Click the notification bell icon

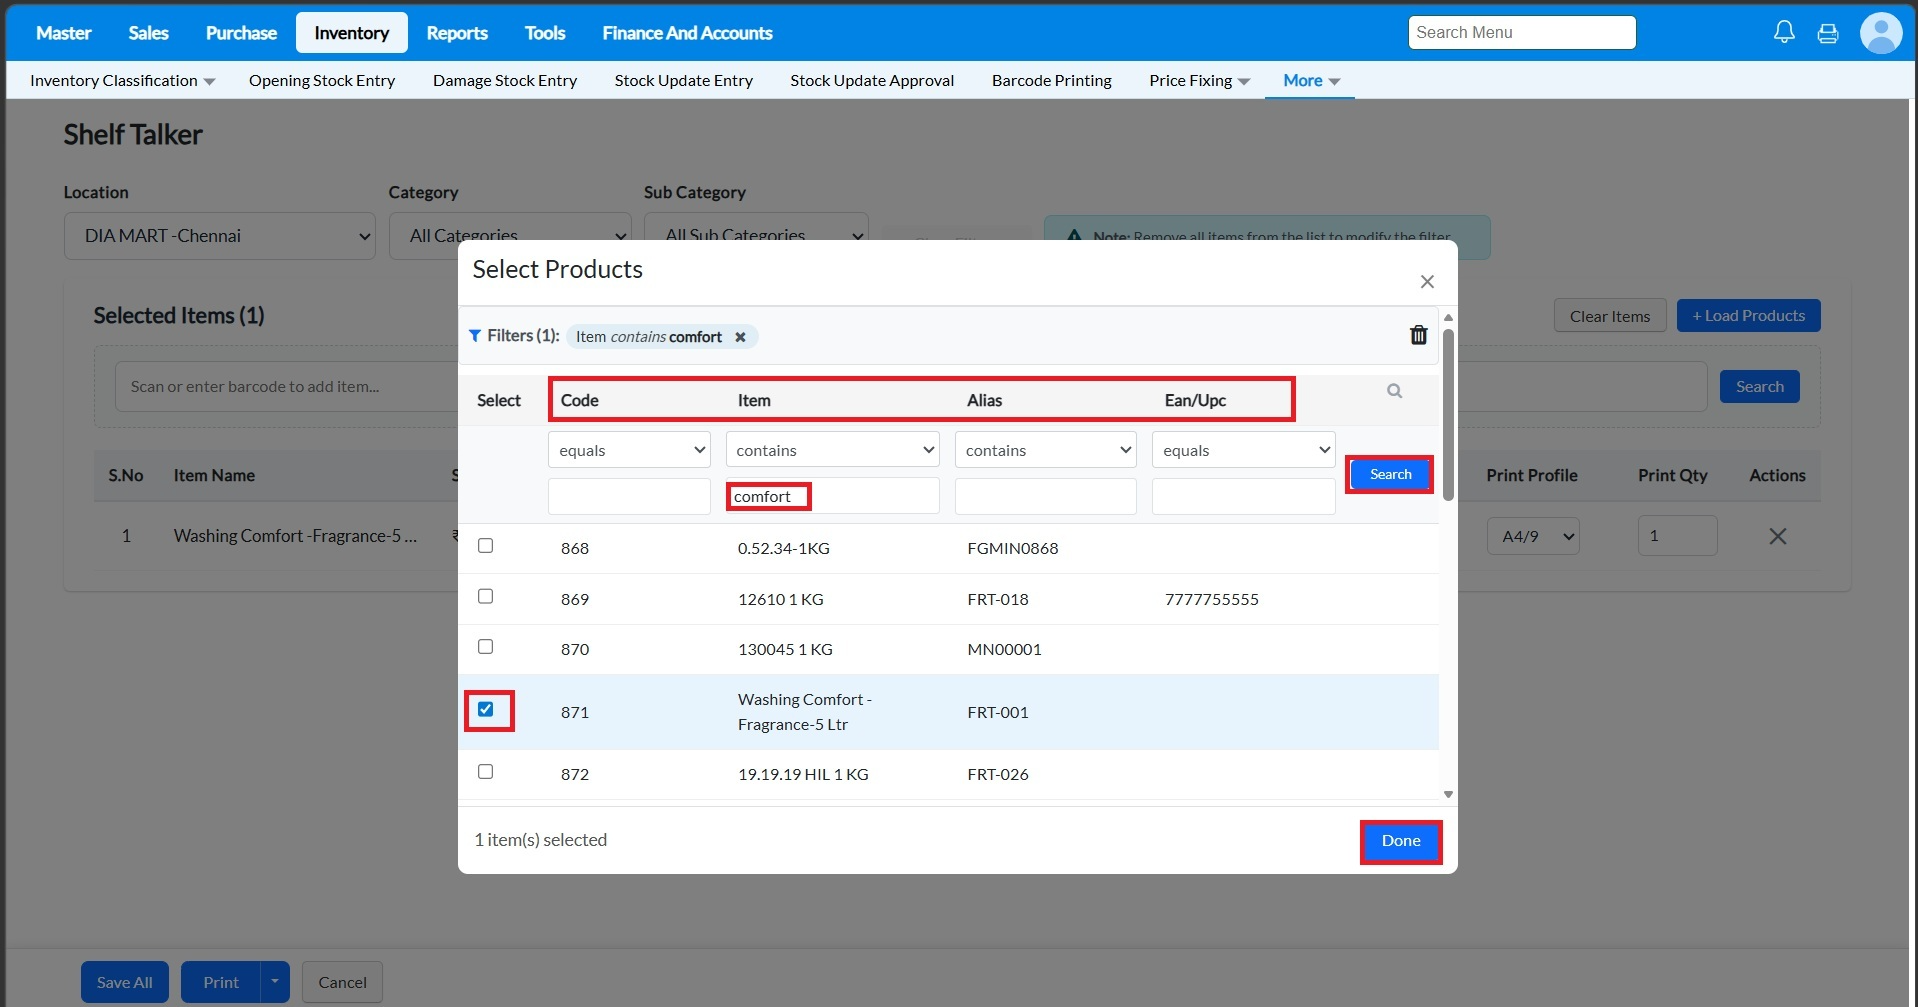point(1784,33)
